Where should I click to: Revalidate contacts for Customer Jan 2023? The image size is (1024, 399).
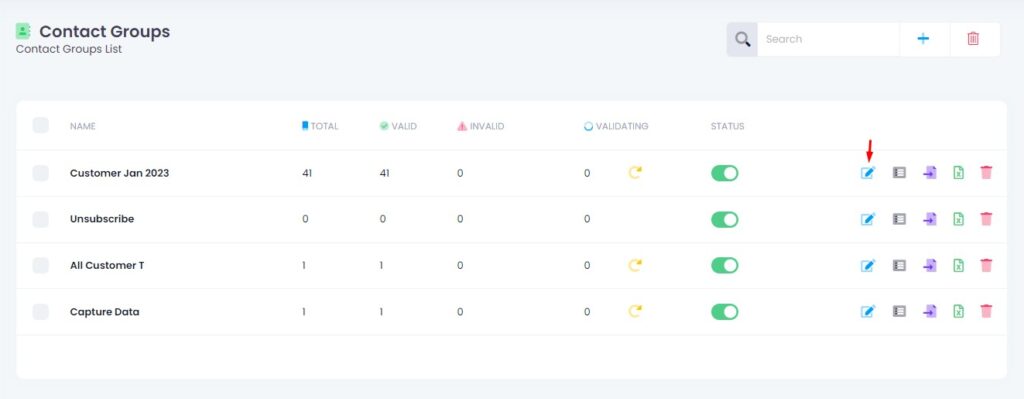pyautogui.click(x=635, y=173)
